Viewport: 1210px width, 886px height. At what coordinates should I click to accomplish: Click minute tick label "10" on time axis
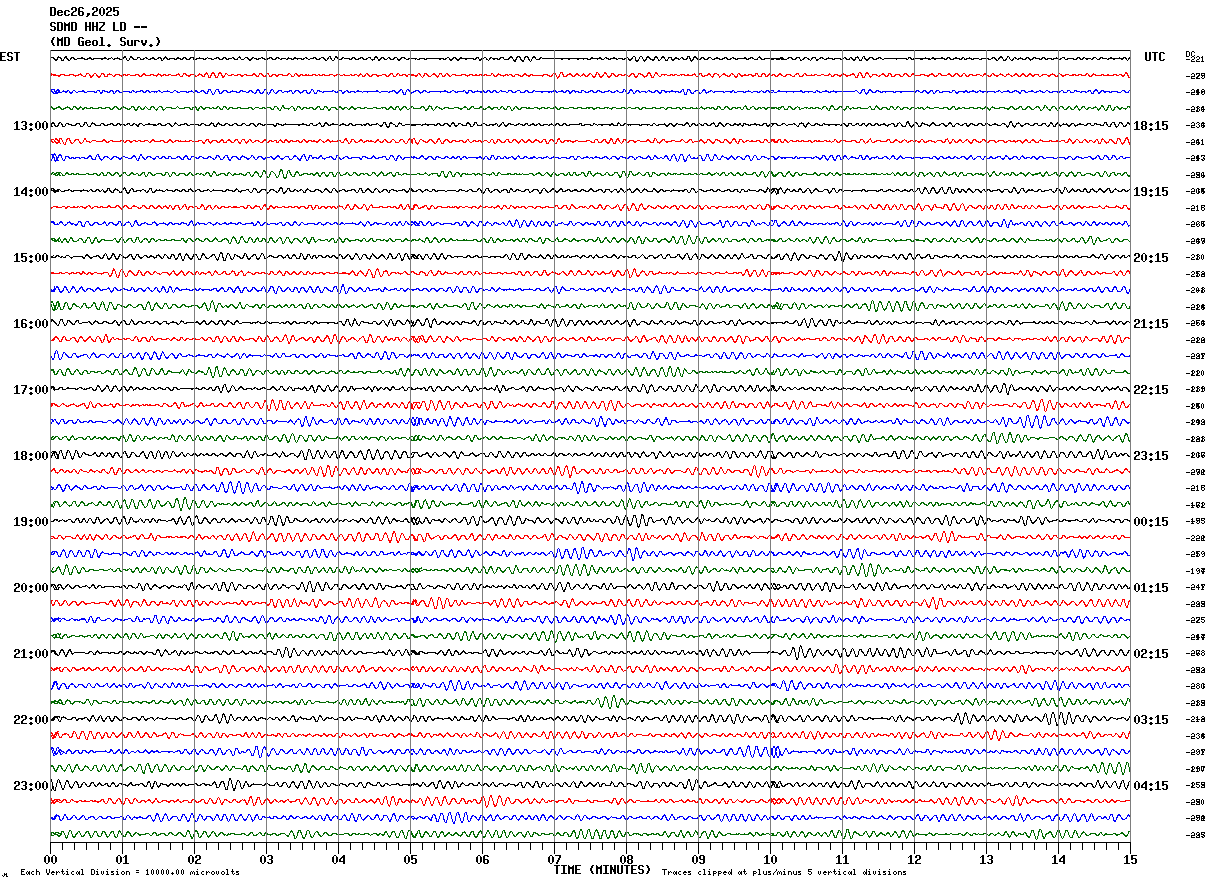pyautogui.click(x=771, y=859)
